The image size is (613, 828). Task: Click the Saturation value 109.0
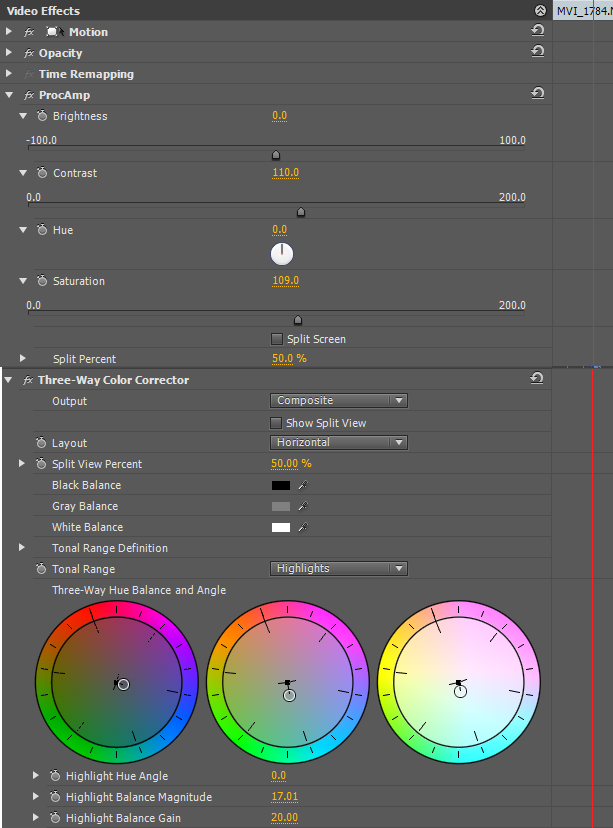pos(286,280)
